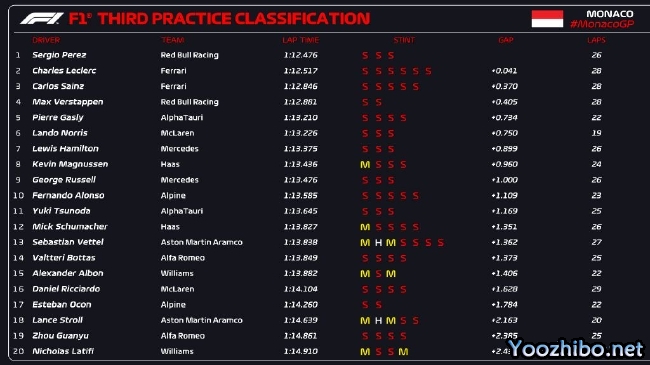Click Daniel Ricciardo's lap count 29
Image resolution: width=650 pixels, height=365 pixels.
coord(596,289)
